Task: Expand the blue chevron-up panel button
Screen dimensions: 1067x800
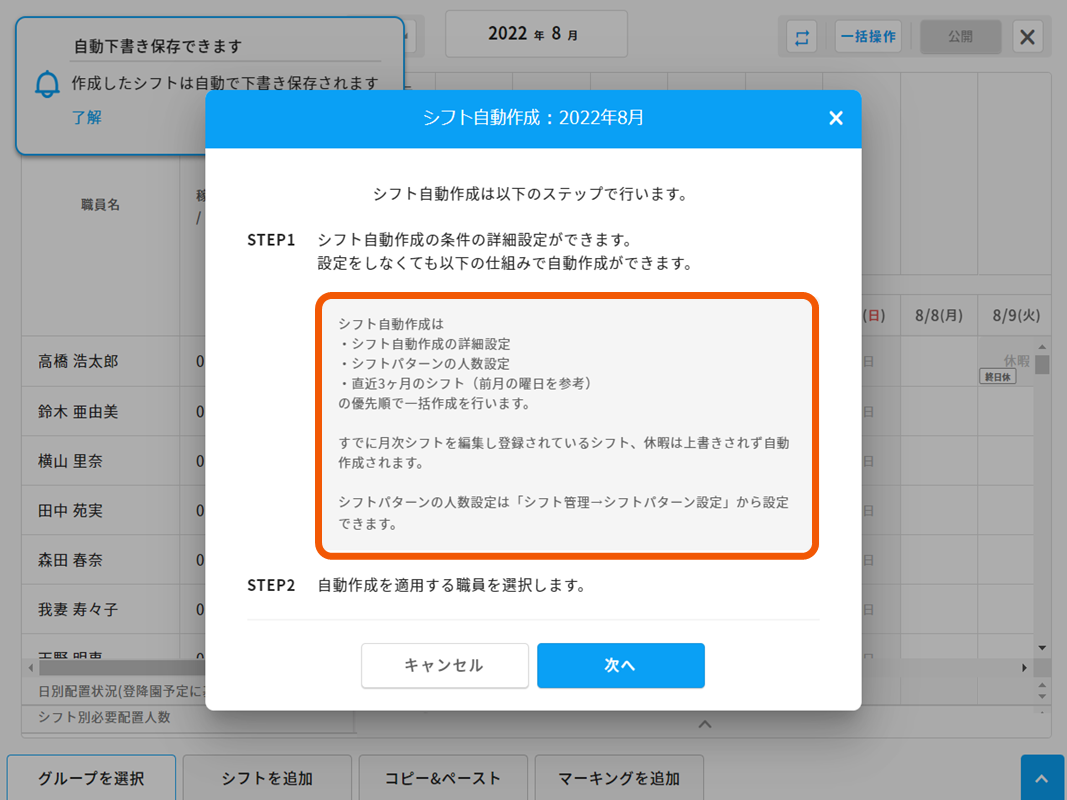Action: (x=1041, y=779)
